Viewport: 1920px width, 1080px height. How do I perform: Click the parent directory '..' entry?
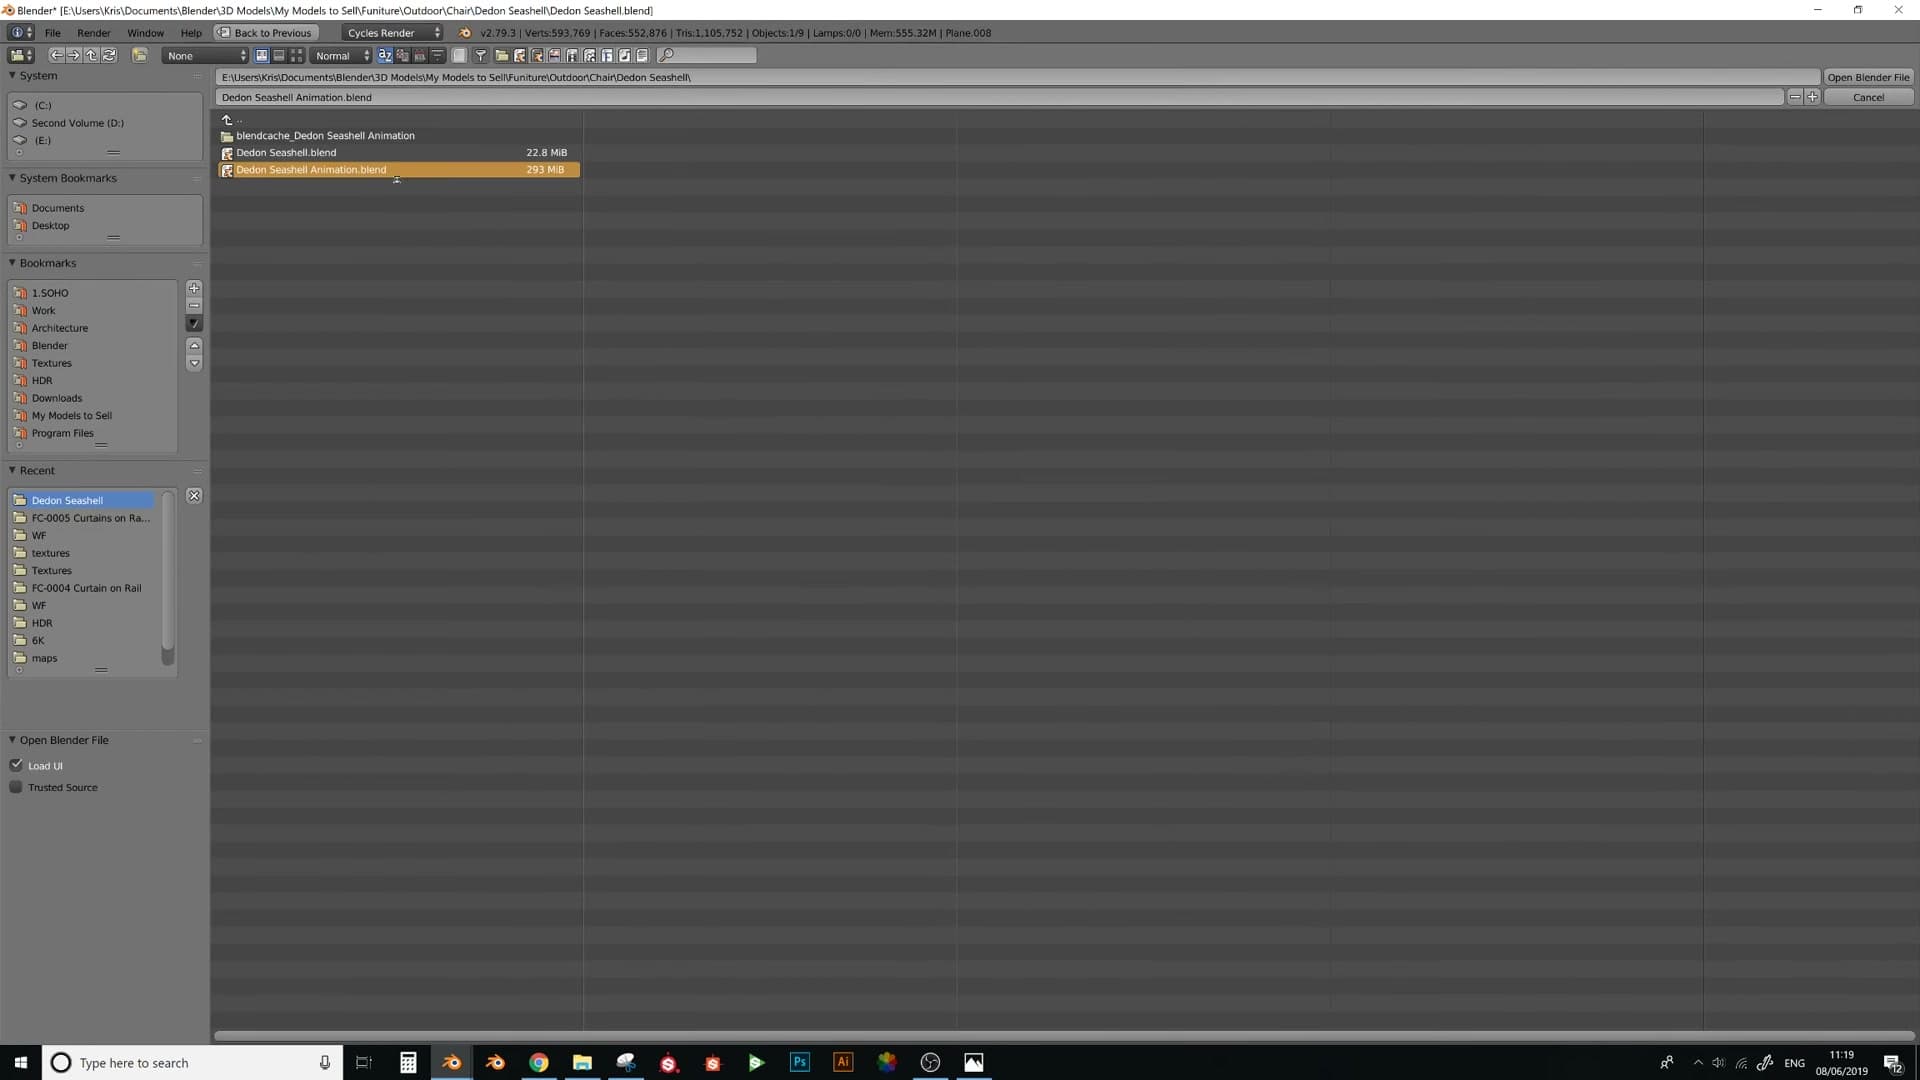click(x=399, y=119)
